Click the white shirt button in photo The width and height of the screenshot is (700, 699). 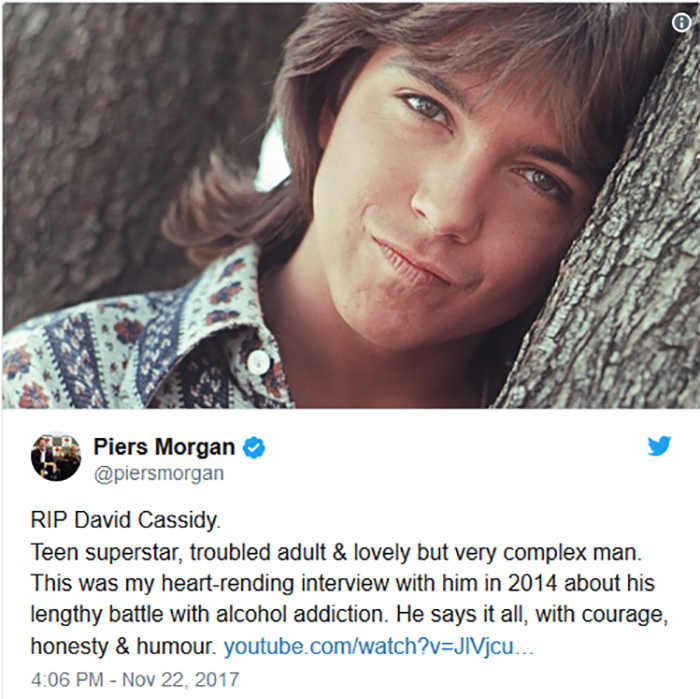point(258,361)
